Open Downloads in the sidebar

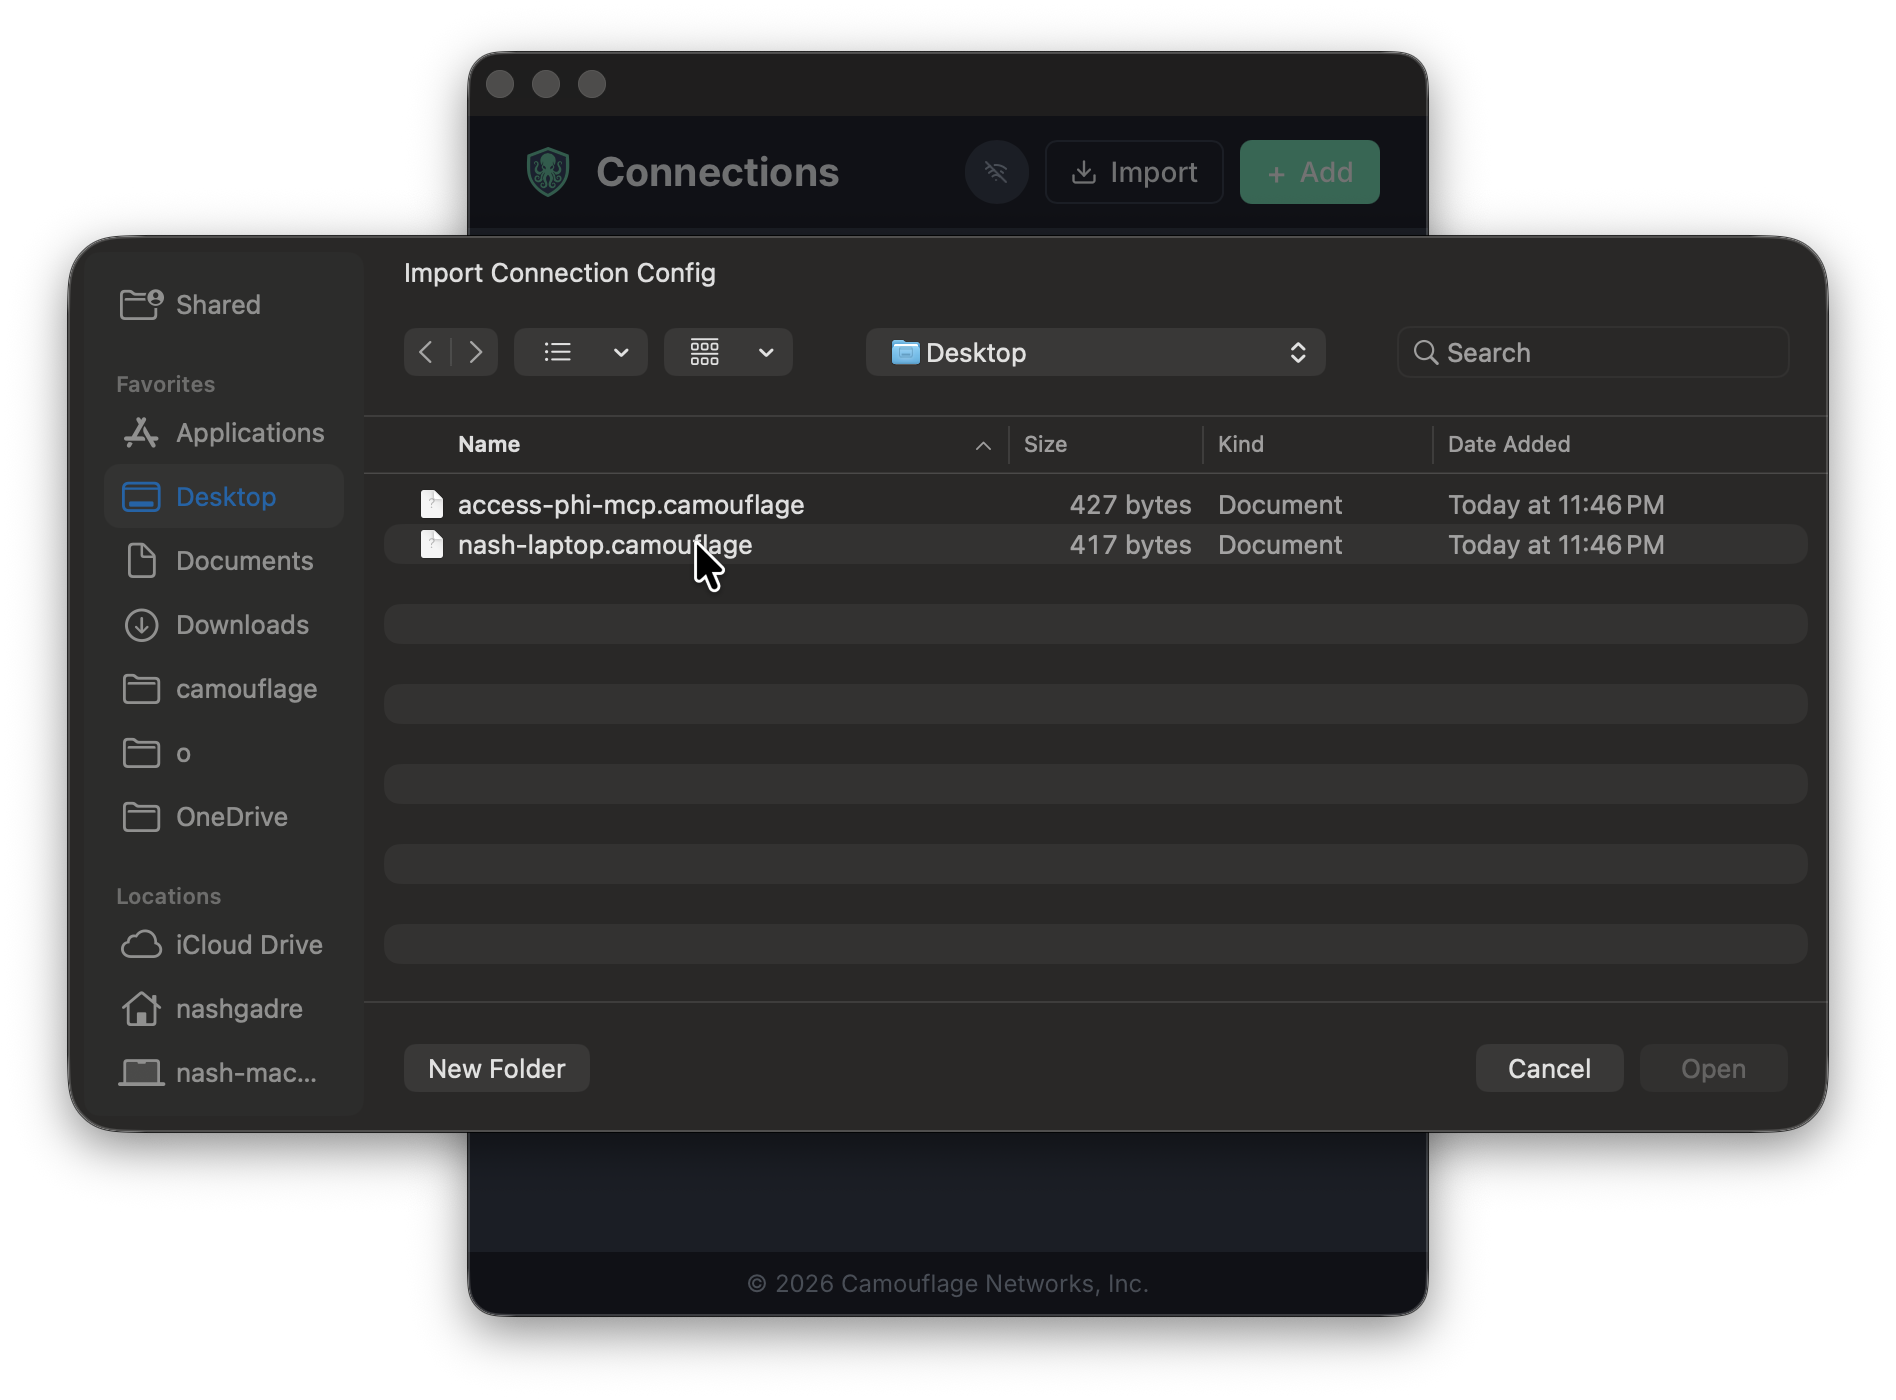[224, 624]
